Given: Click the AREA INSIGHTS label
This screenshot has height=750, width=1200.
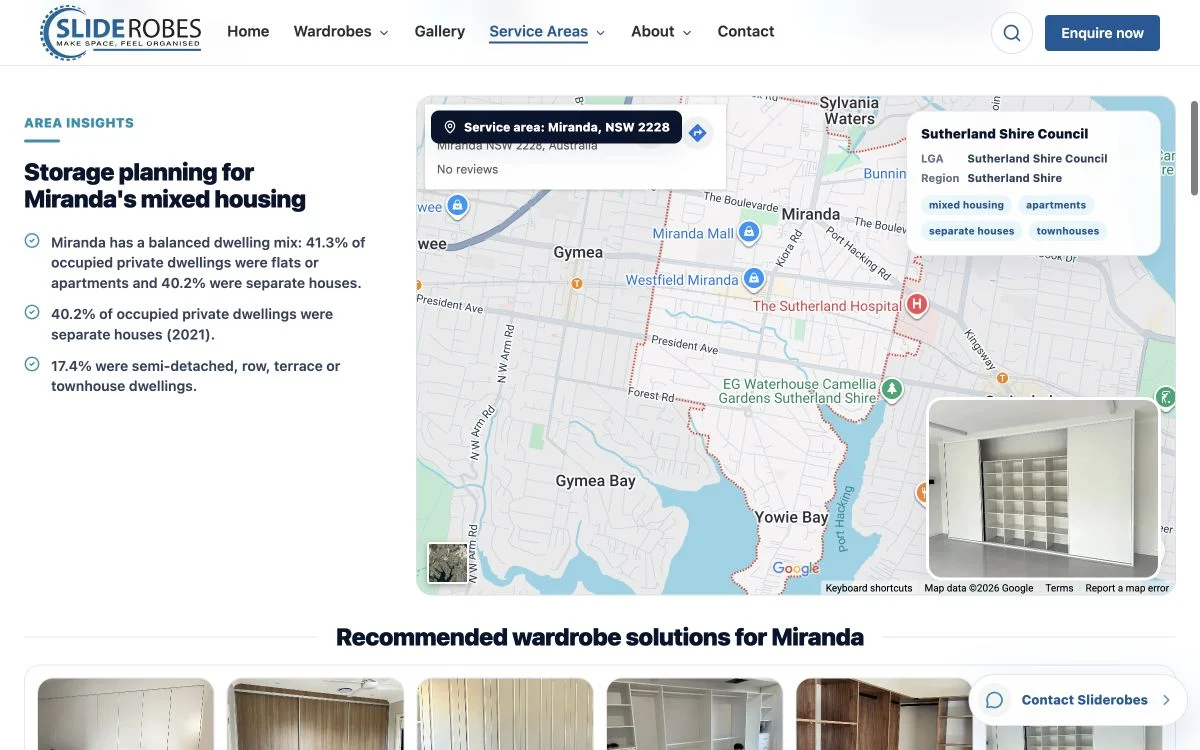Looking at the screenshot, I should point(79,123).
